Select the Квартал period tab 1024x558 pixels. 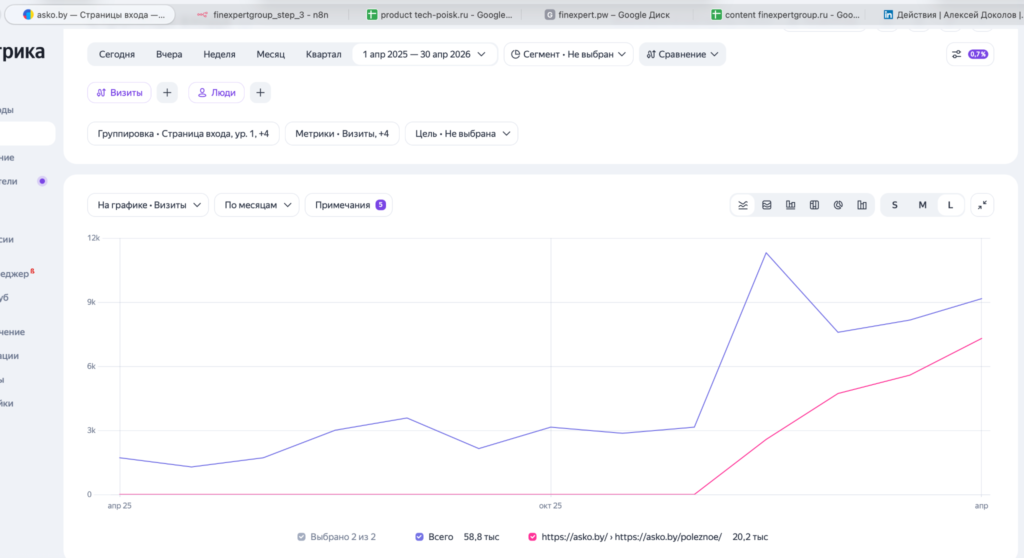point(323,54)
